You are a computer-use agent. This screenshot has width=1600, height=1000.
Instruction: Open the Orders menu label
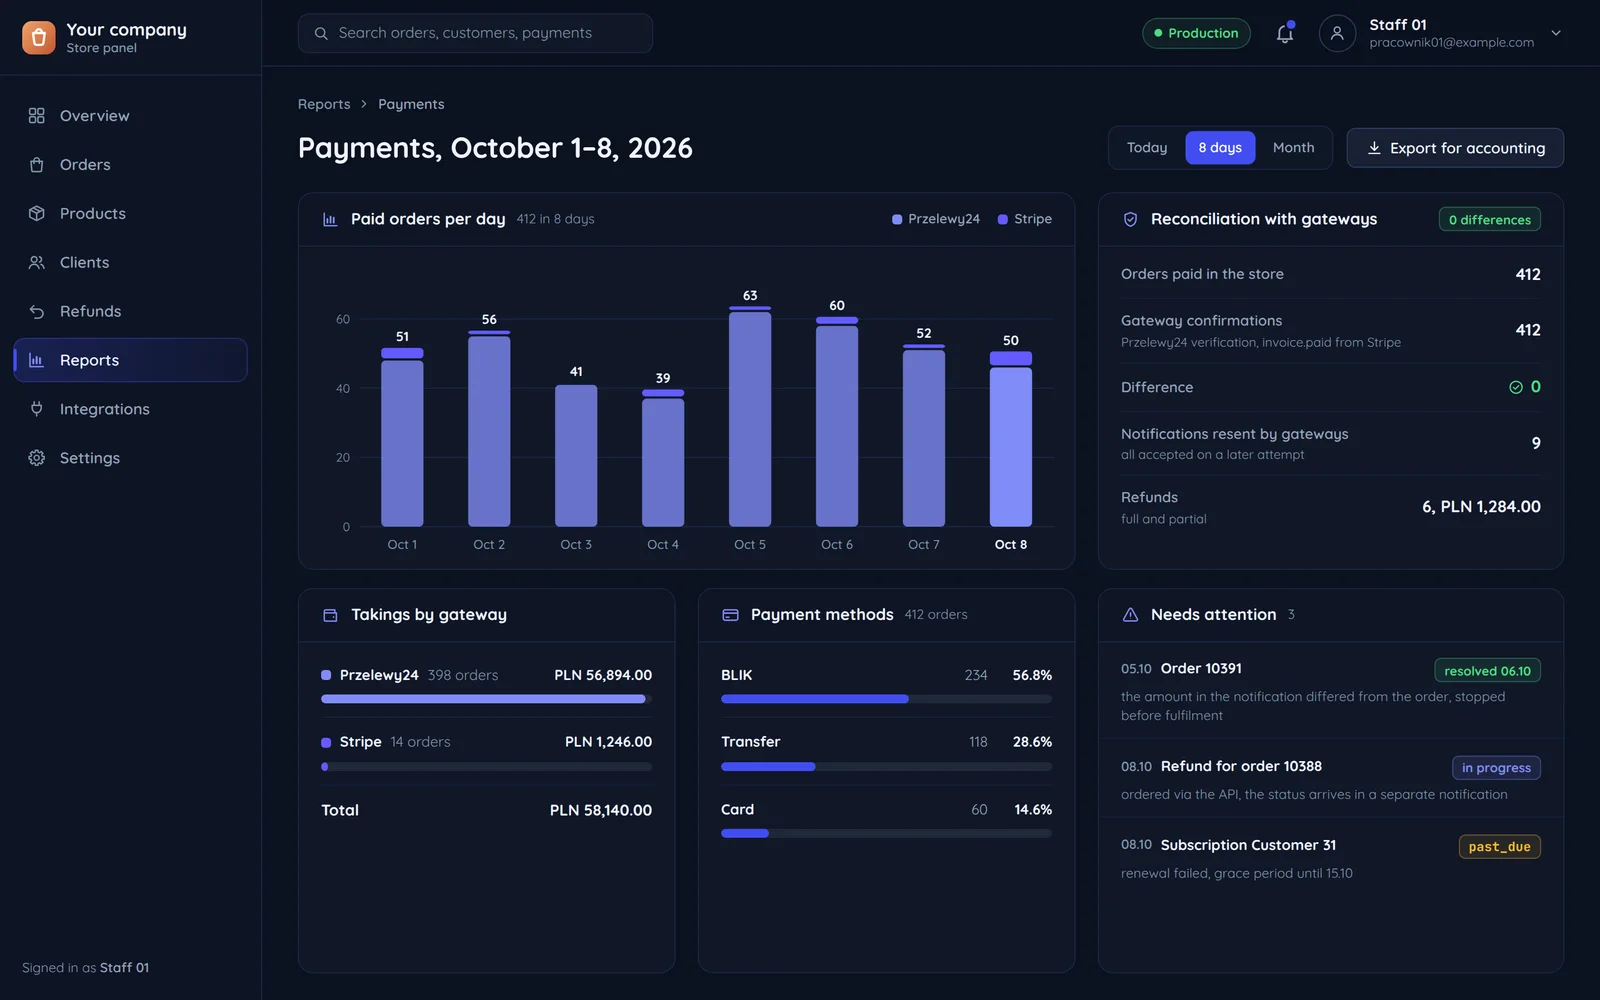pyautogui.click(x=85, y=165)
